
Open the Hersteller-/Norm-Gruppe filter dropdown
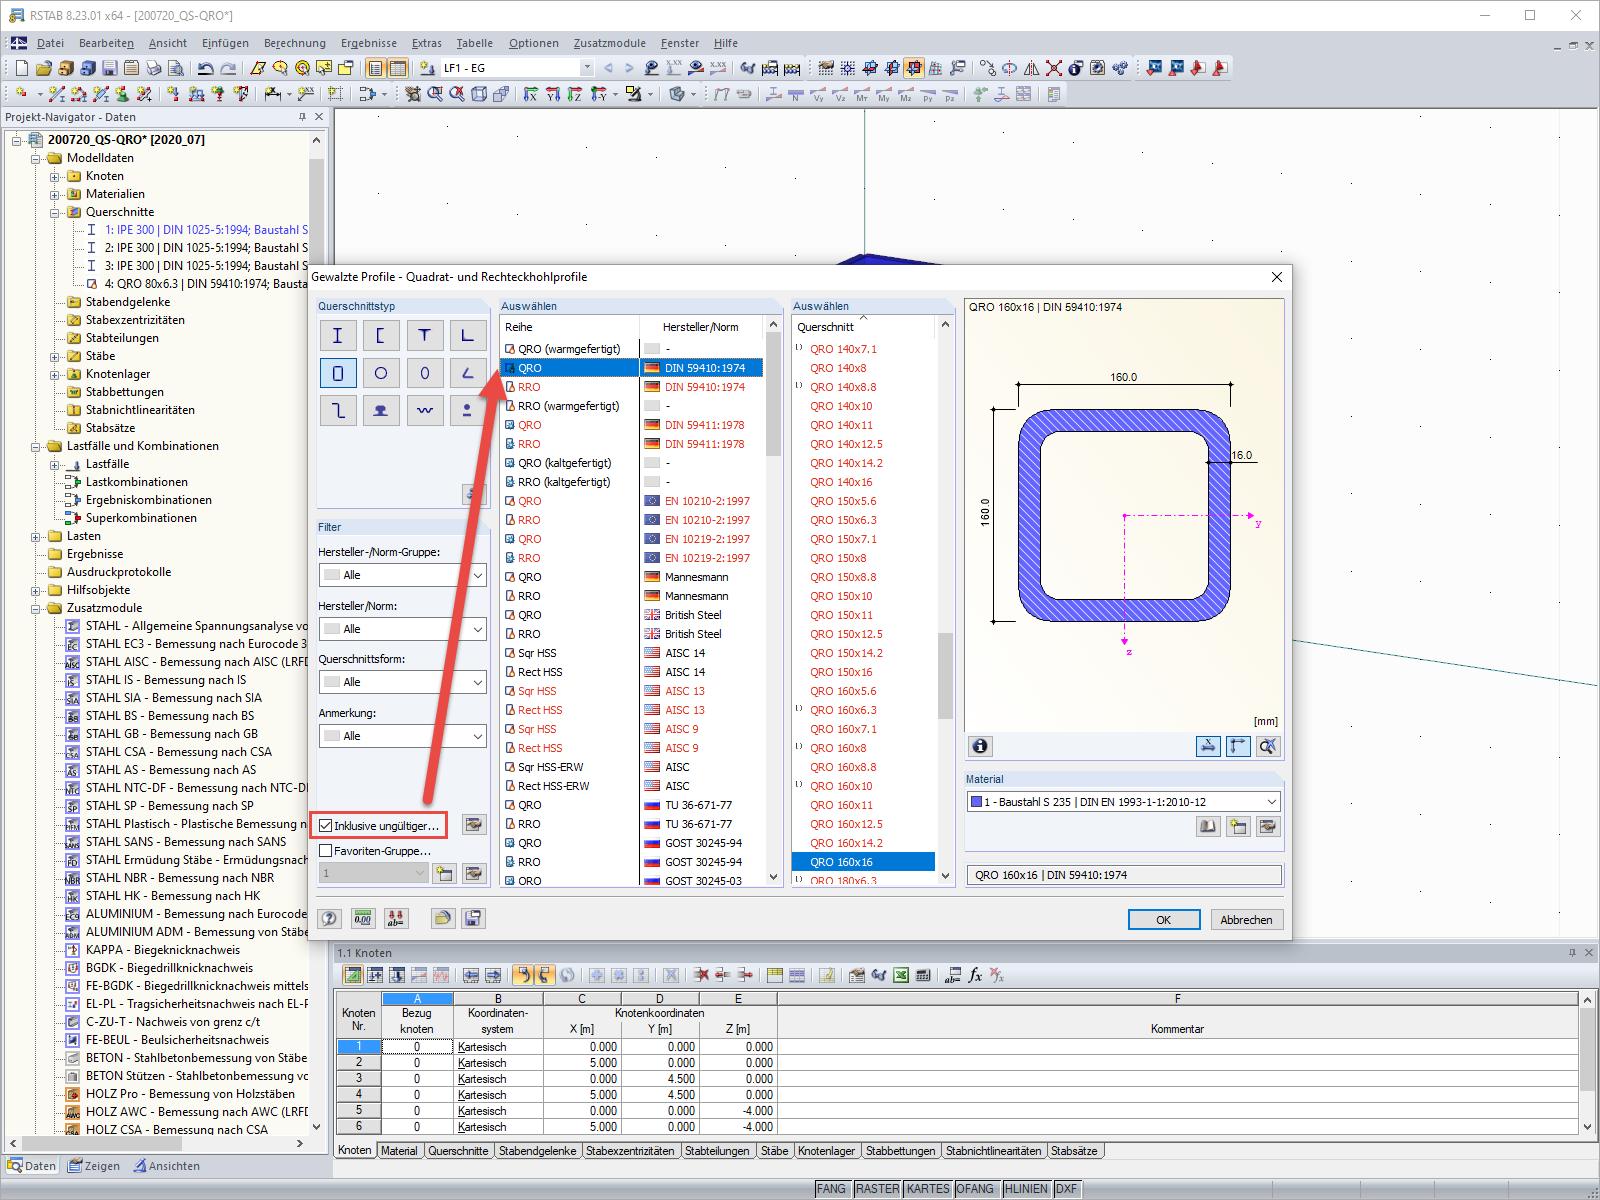pos(403,575)
